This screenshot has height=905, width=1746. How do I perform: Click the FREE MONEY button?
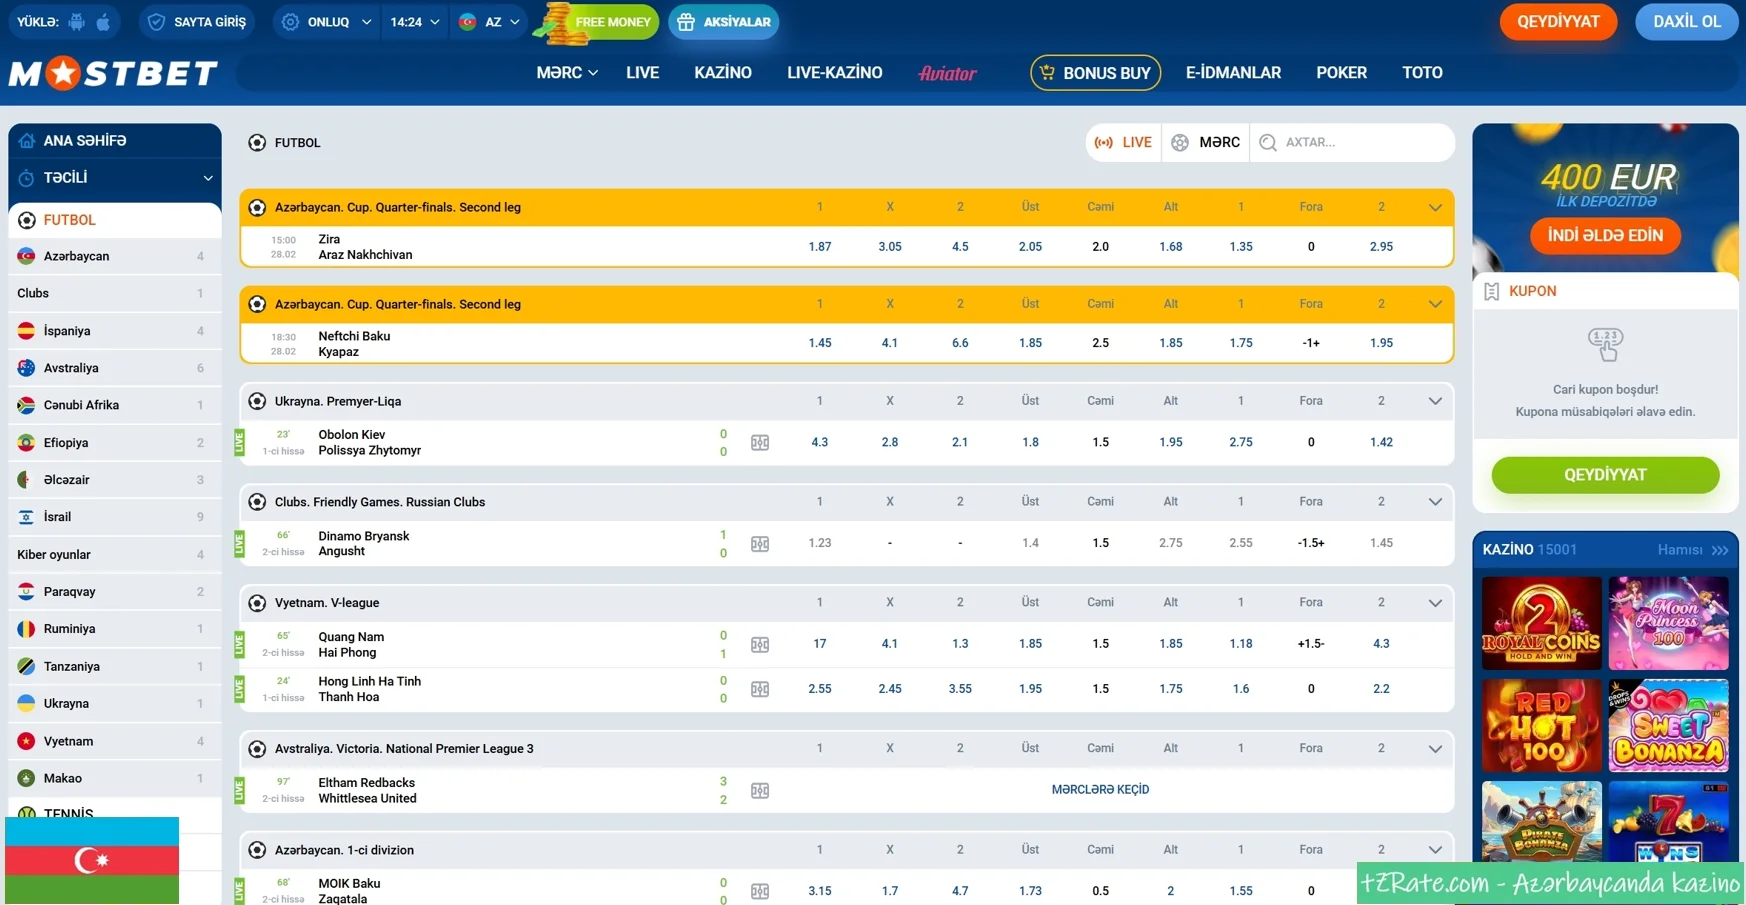tap(598, 21)
